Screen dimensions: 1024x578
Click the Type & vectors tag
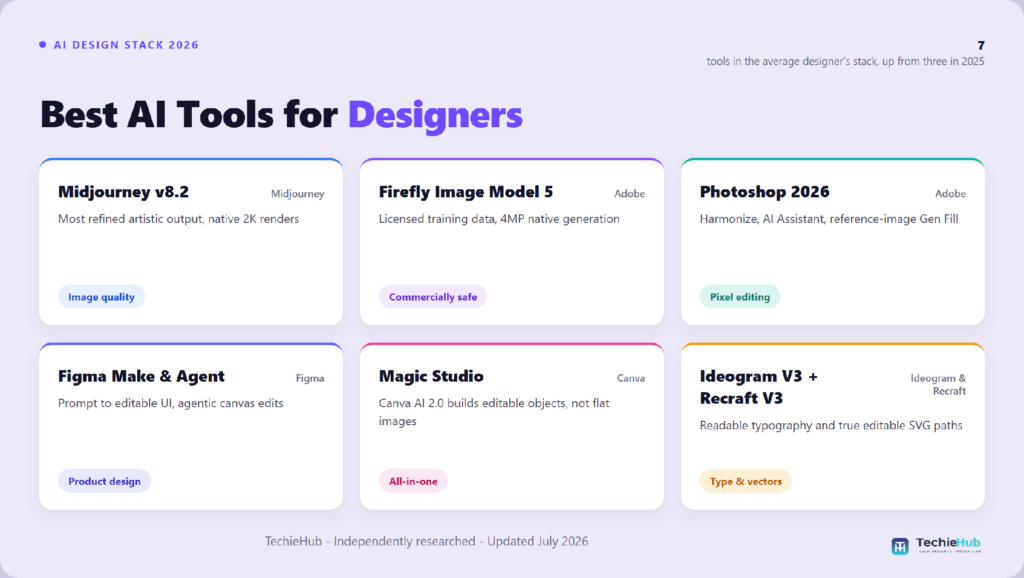746,481
